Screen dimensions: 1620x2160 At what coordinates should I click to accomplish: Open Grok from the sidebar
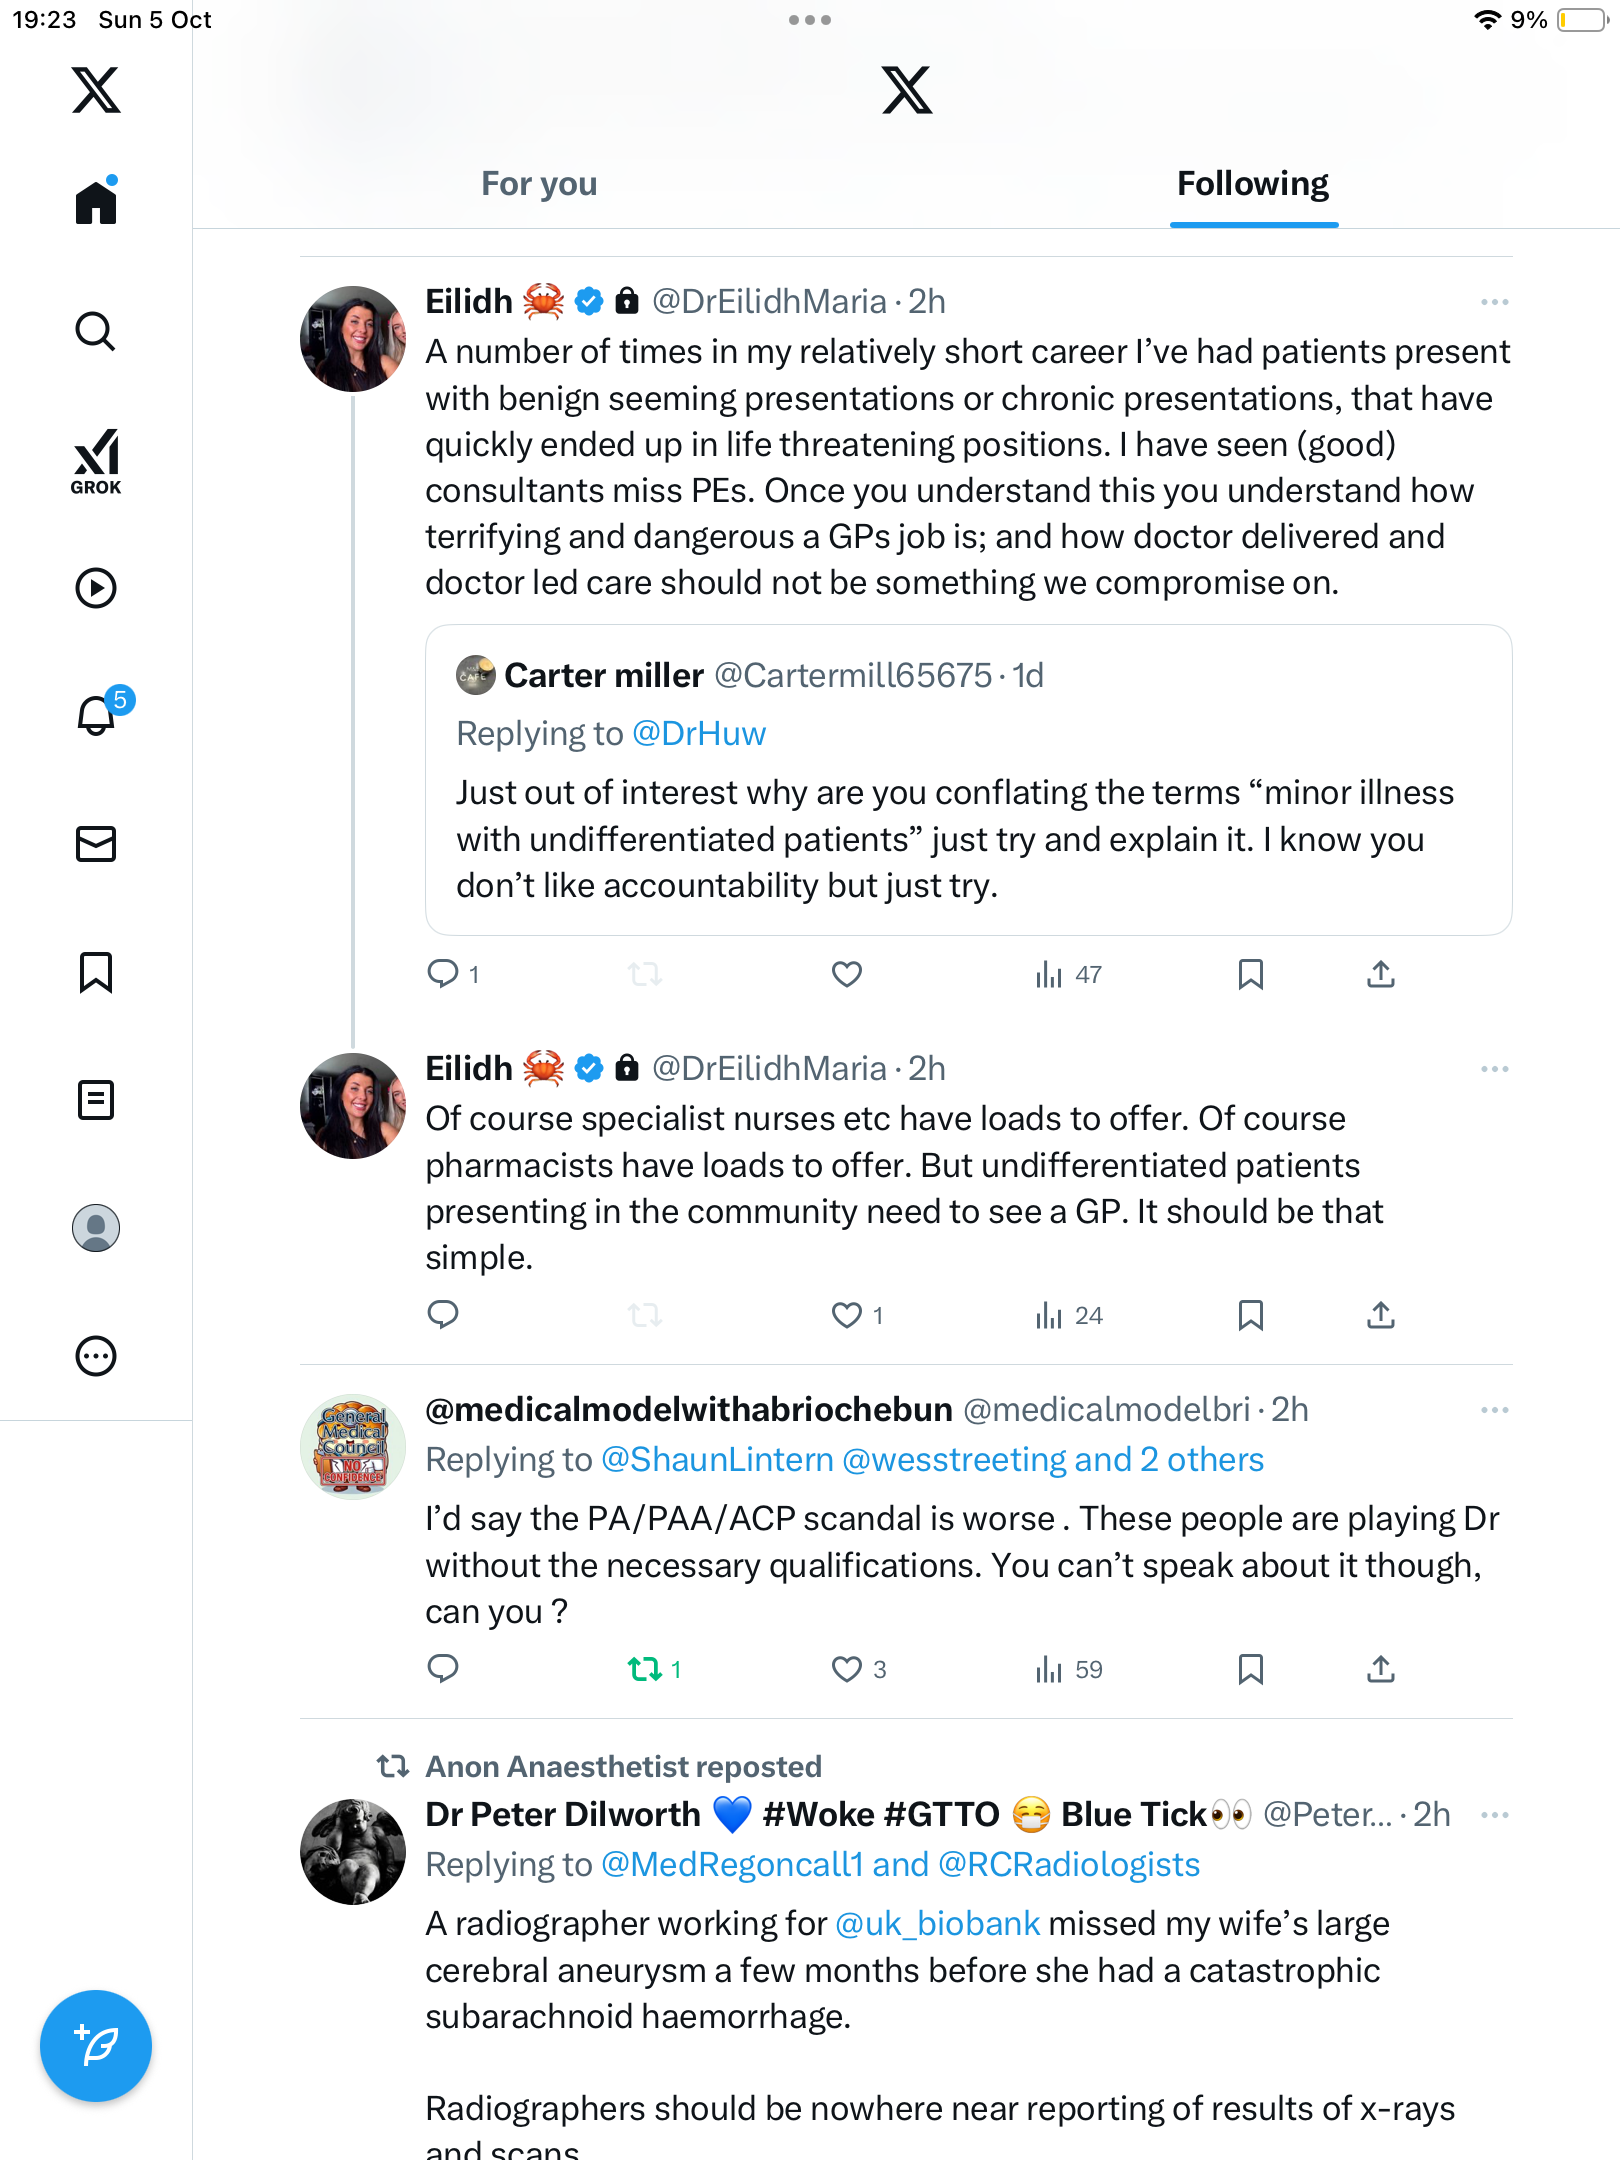96,462
